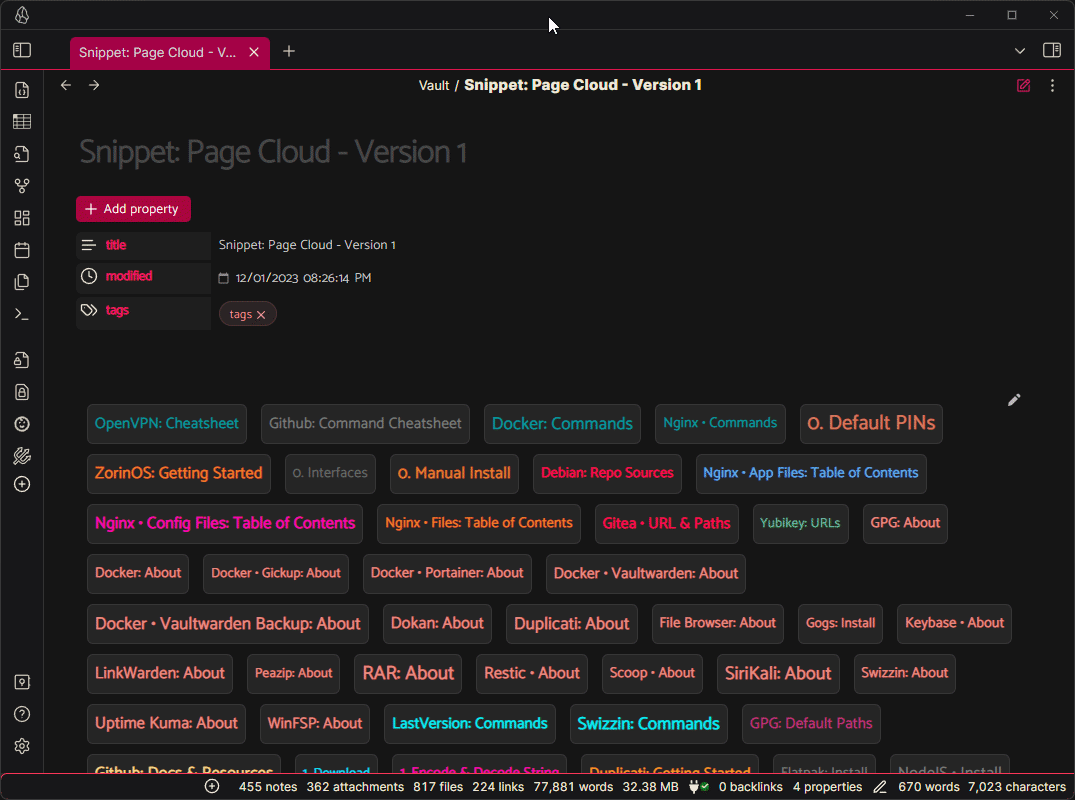Open the Docker: Commands page link

coord(562,423)
